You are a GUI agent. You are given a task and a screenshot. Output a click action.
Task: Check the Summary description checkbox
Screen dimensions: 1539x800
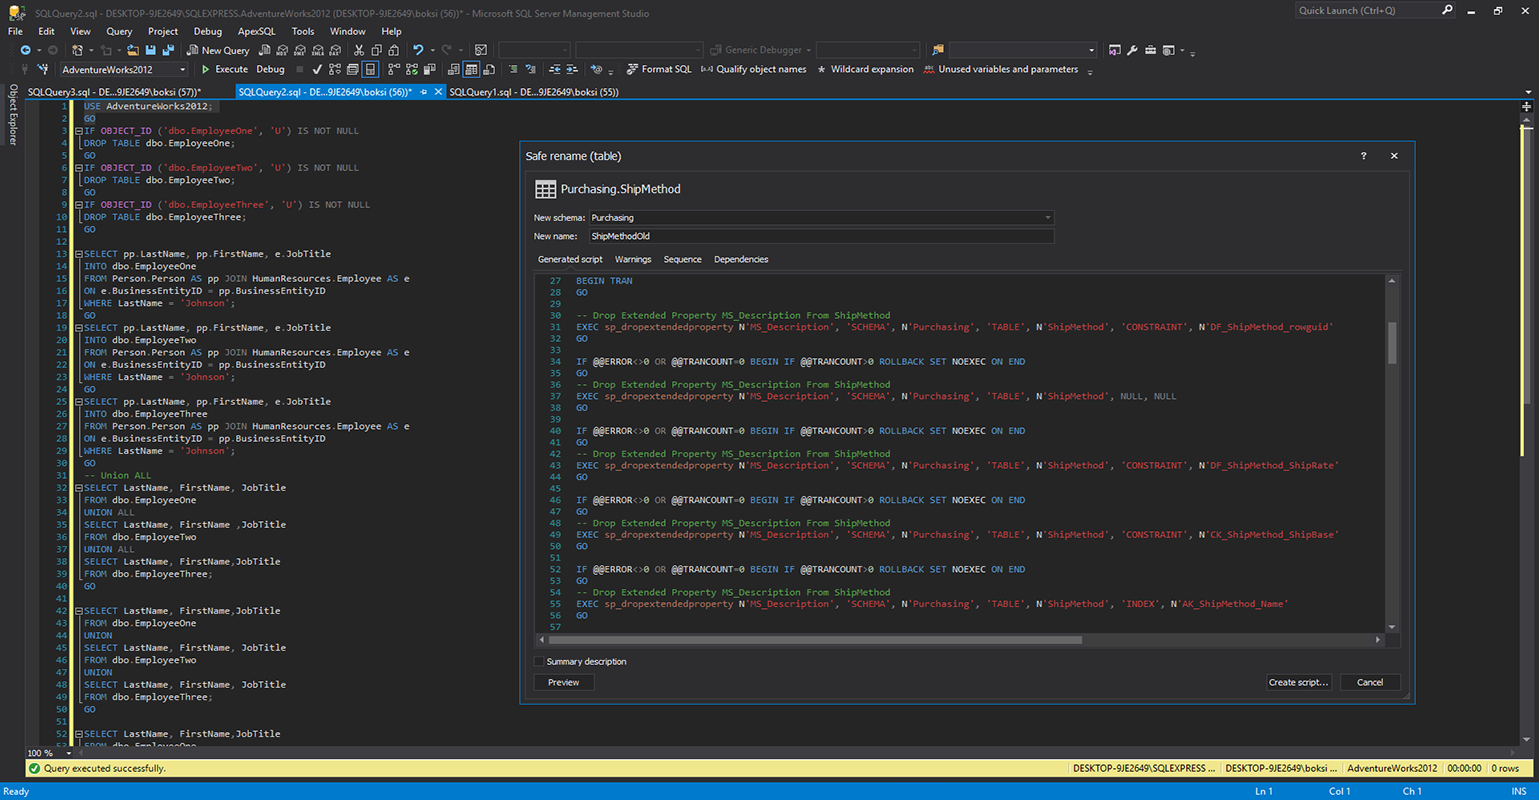[x=539, y=662]
